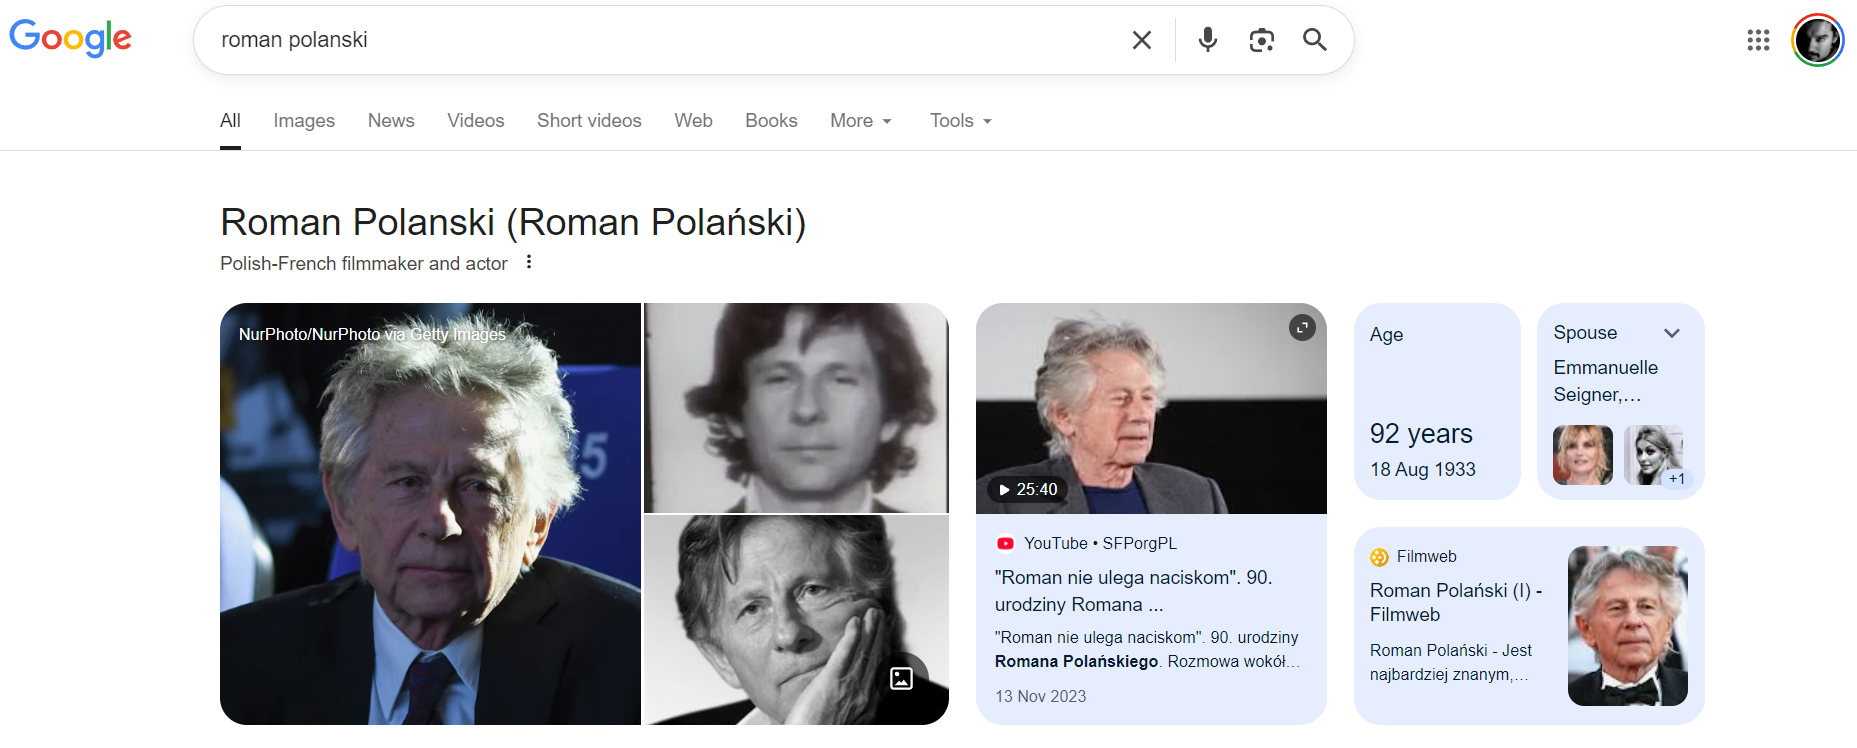Clear the search box text
Screen dimensions: 1857x748
pyautogui.click(x=1141, y=40)
